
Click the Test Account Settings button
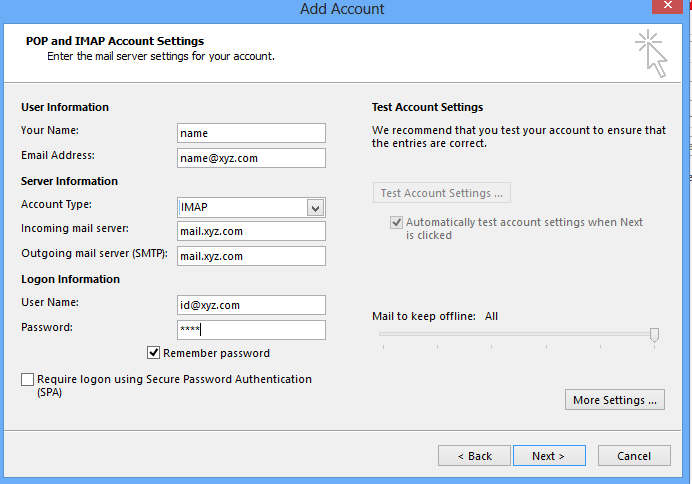coord(442,193)
